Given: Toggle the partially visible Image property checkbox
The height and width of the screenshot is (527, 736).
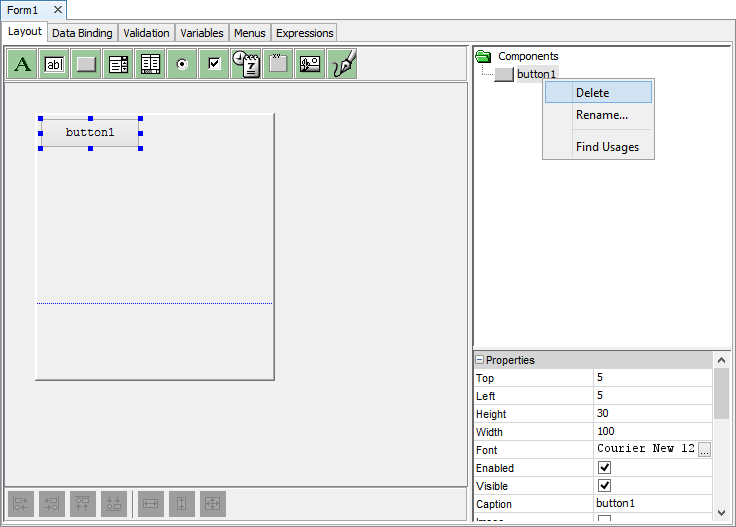Looking at the screenshot, I should click(x=604, y=519).
